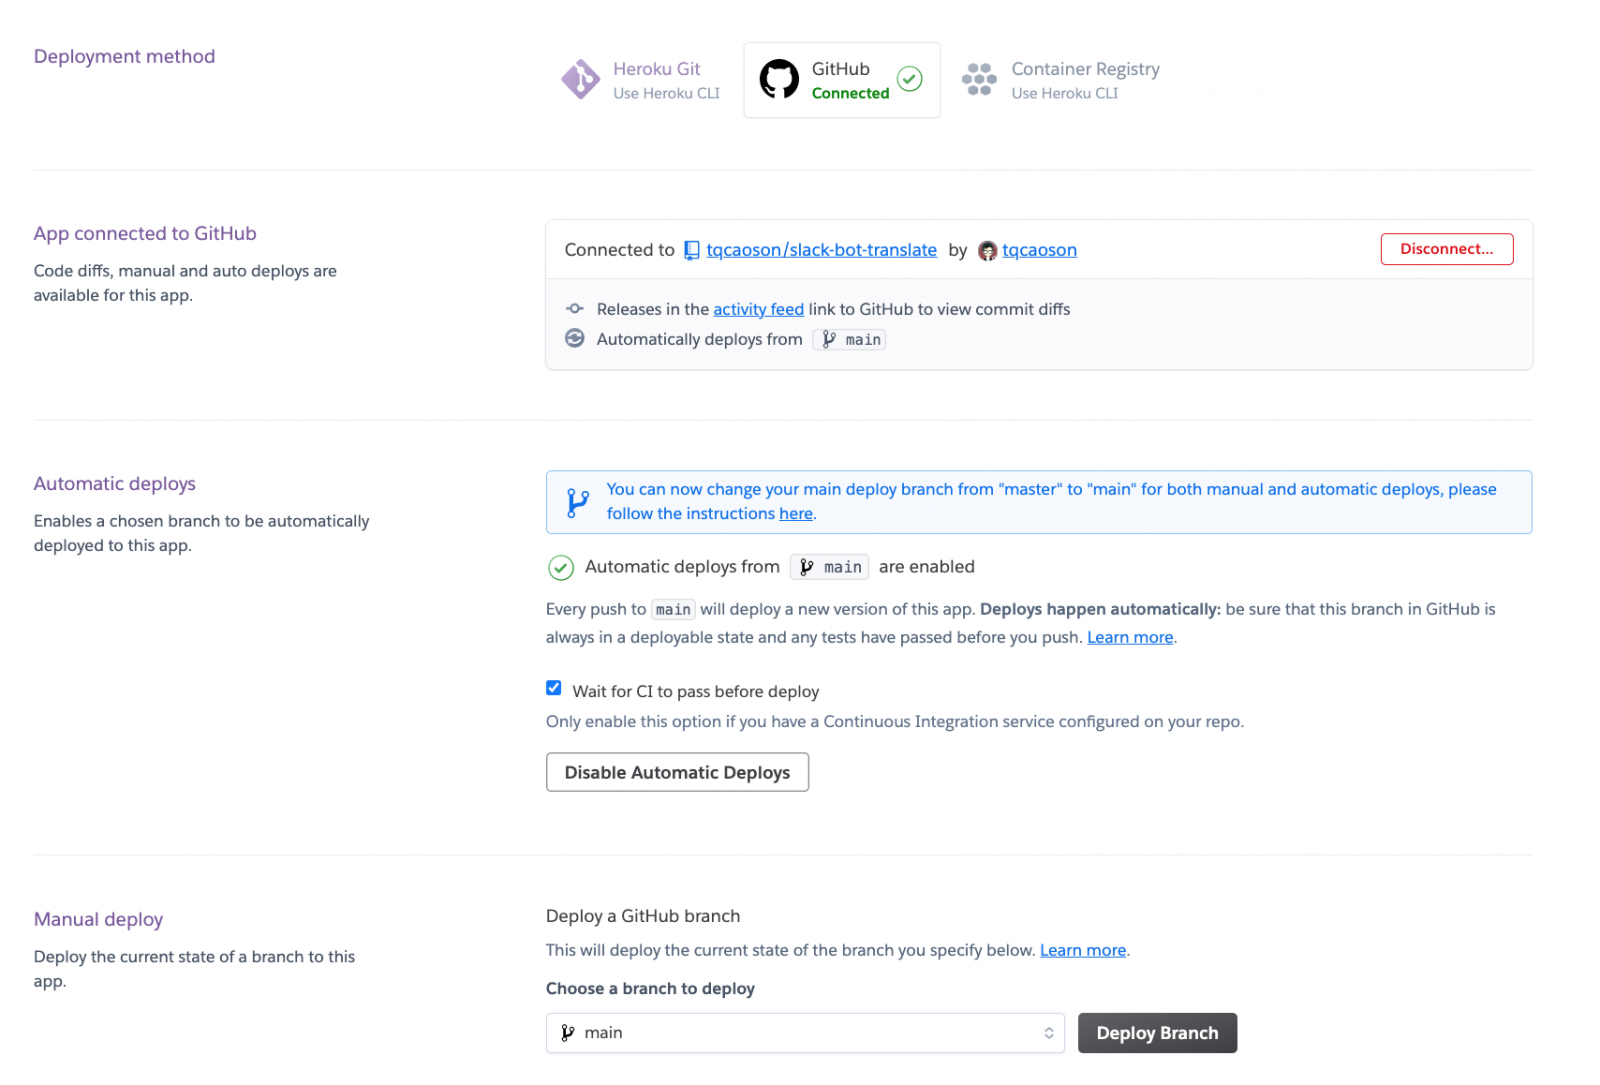
Task: Click the auto-deploy sync icon
Action: click(x=575, y=338)
